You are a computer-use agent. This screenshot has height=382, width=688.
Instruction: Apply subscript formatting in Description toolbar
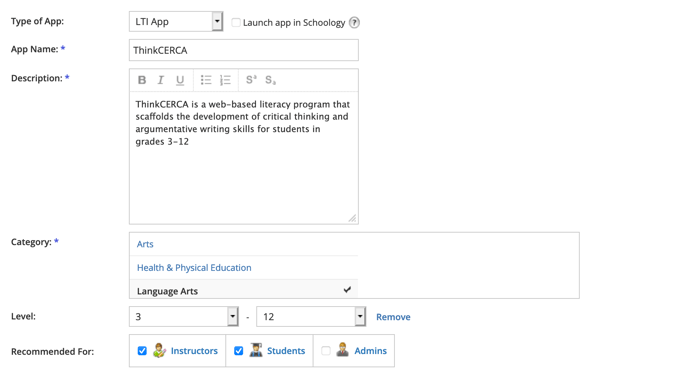[x=270, y=80]
